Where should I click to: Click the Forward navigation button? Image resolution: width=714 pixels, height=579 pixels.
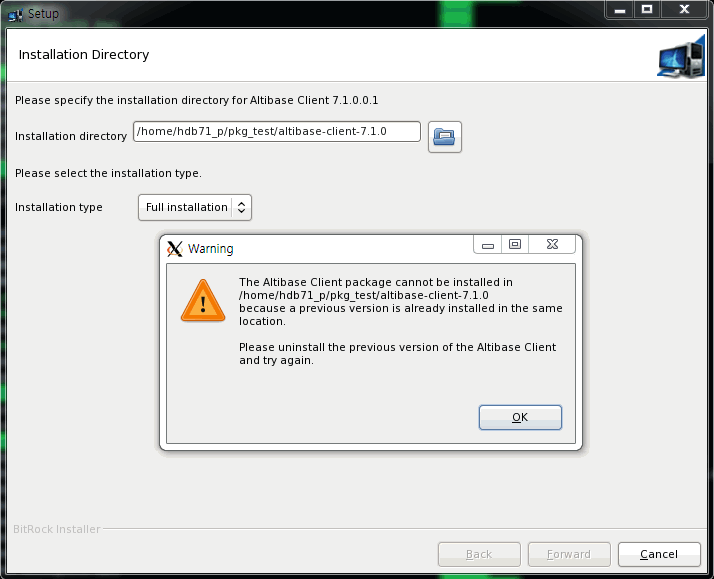(569, 554)
